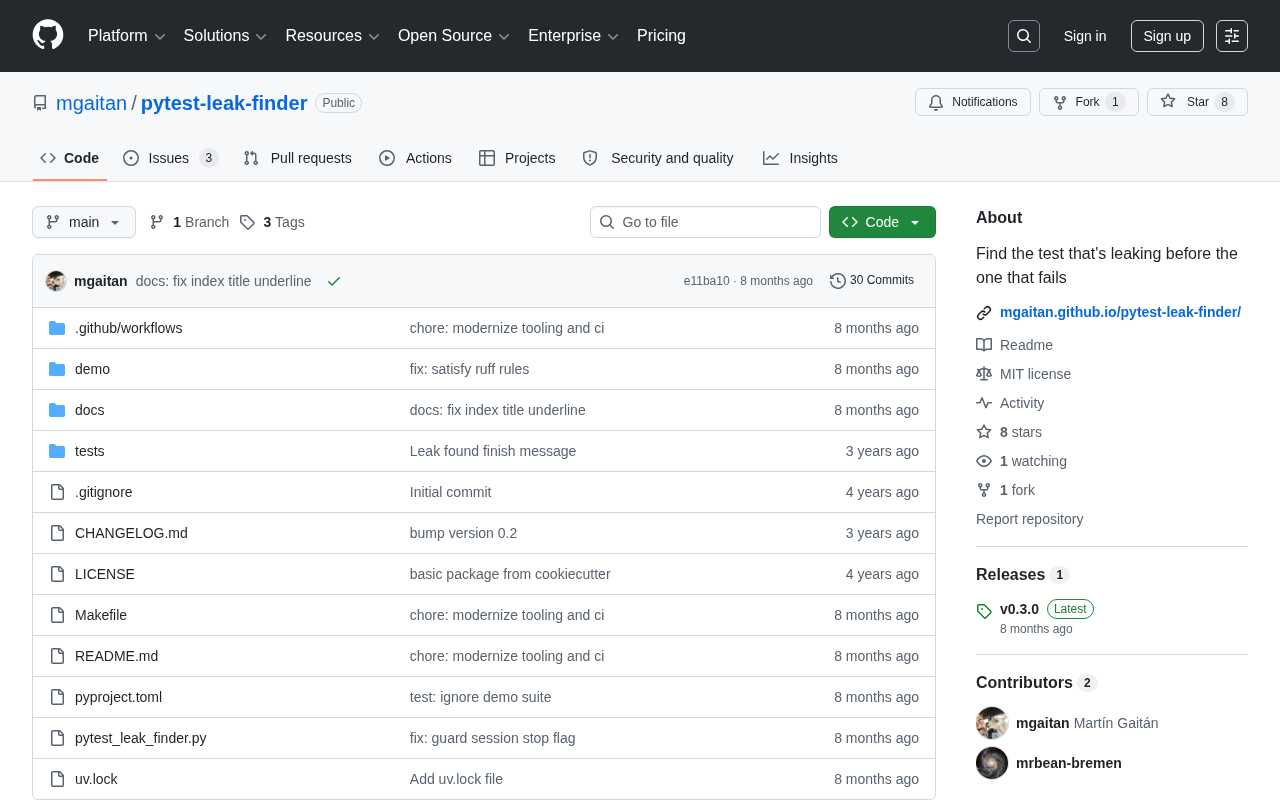1280x800 pixels.
Task: Open the pytest_leak_finder.py file
Action: click(x=141, y=738)
